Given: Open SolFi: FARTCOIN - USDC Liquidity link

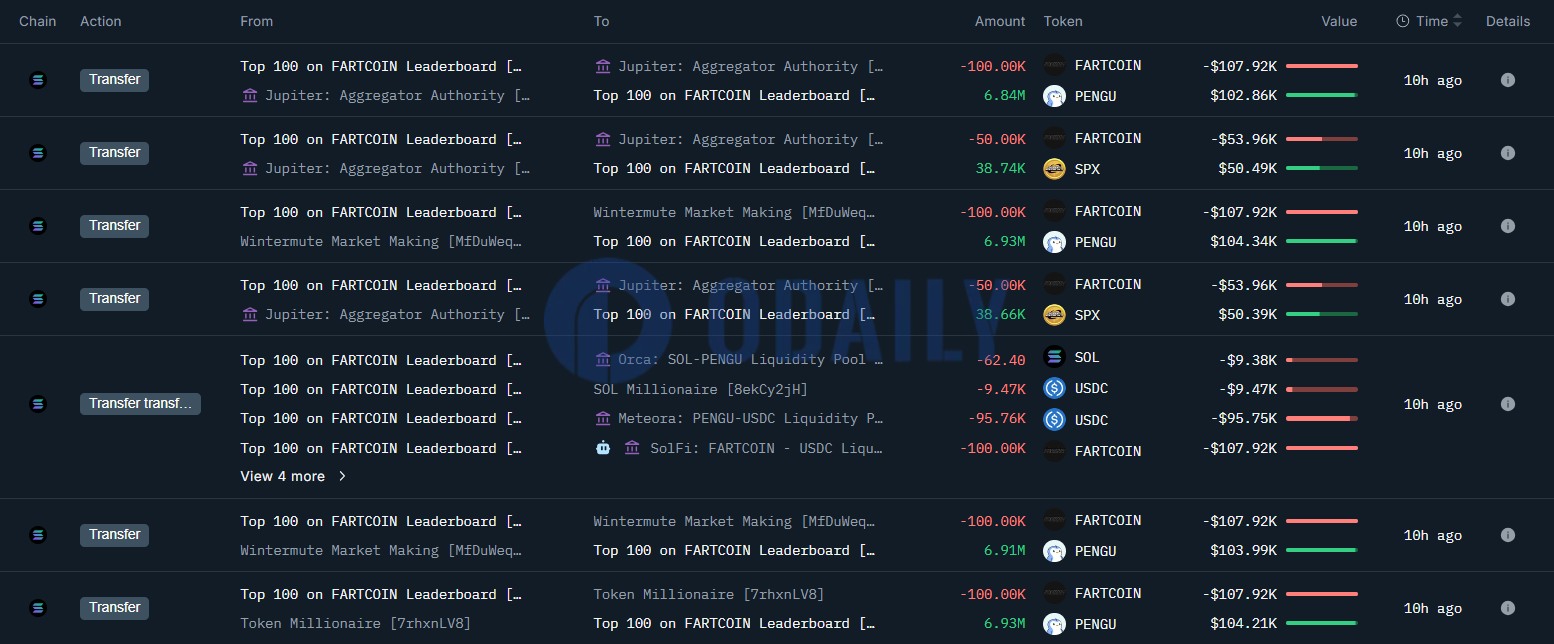Looking at the screenshot, I should pos(767,448).
